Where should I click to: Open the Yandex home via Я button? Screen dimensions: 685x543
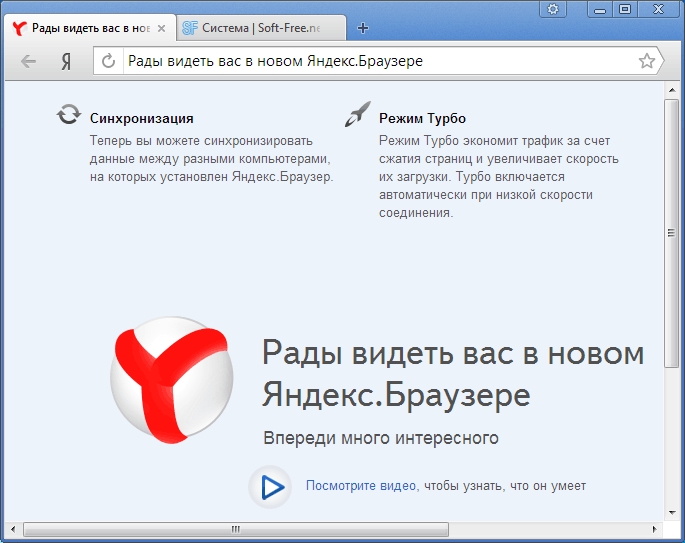pyautogui.click(x=66, y=62)
